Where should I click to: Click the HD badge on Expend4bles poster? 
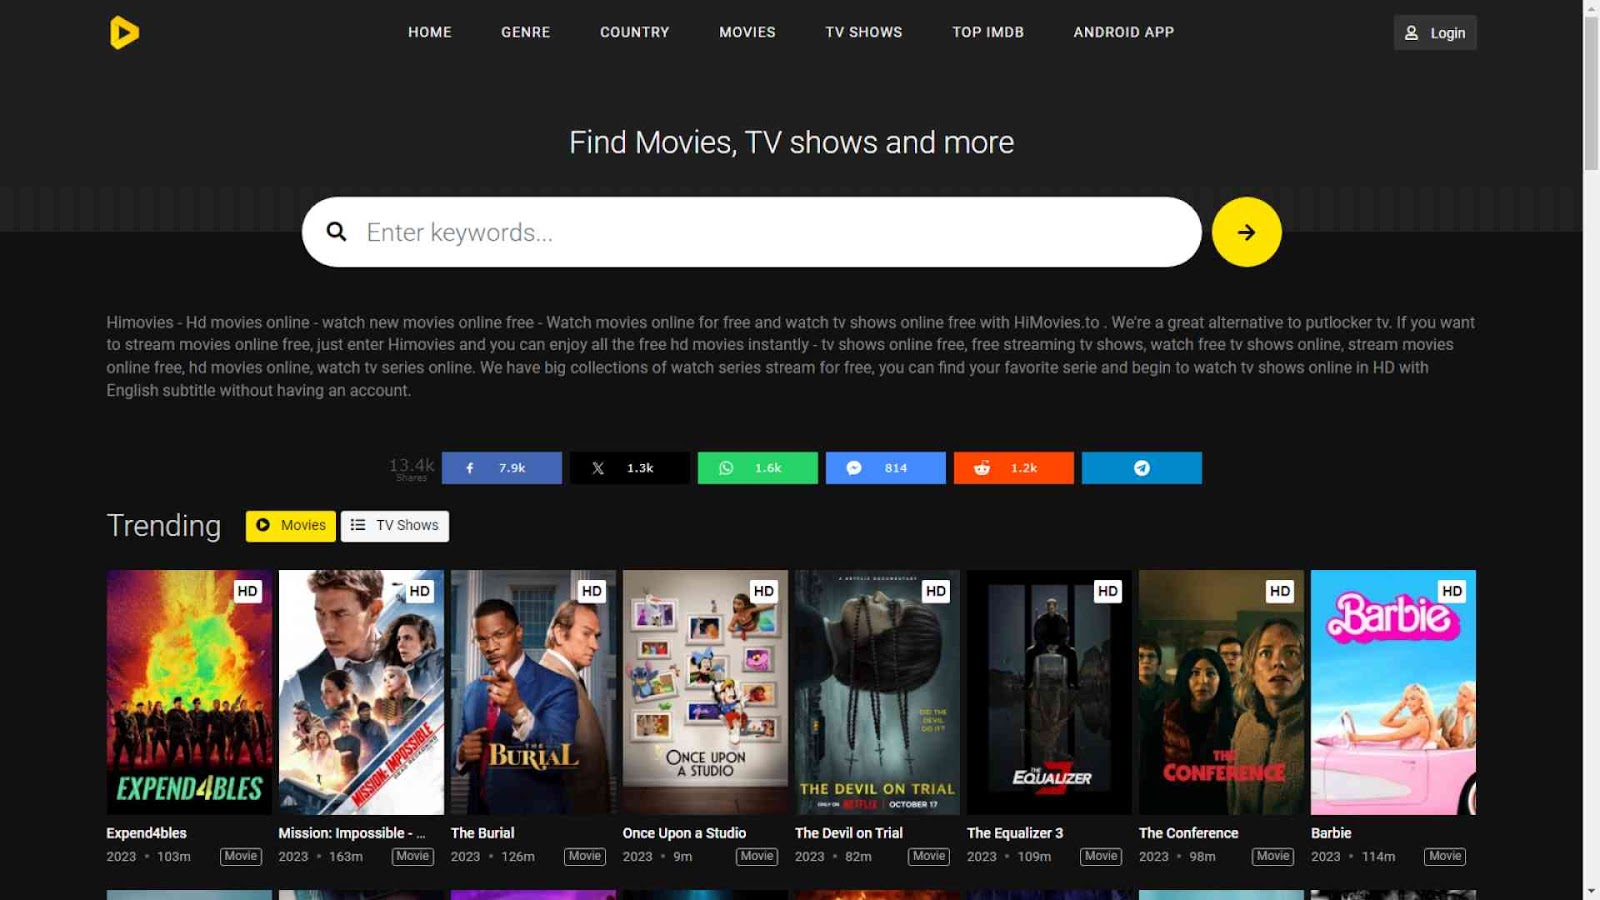pyautogui.click(x=248, y=591)
